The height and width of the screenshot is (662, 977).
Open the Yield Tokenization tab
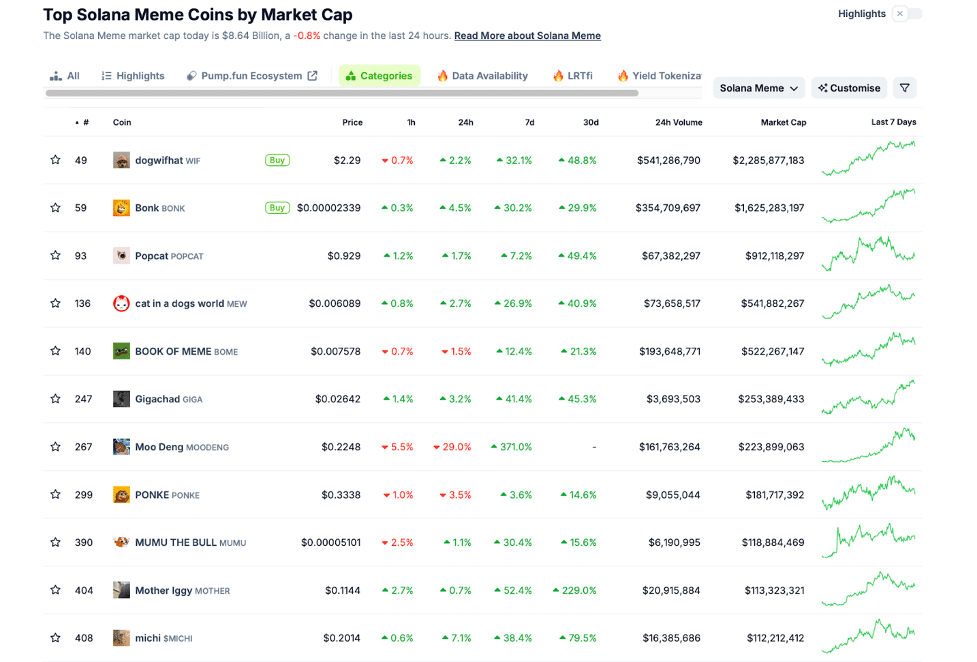click(x=659, y=75)
